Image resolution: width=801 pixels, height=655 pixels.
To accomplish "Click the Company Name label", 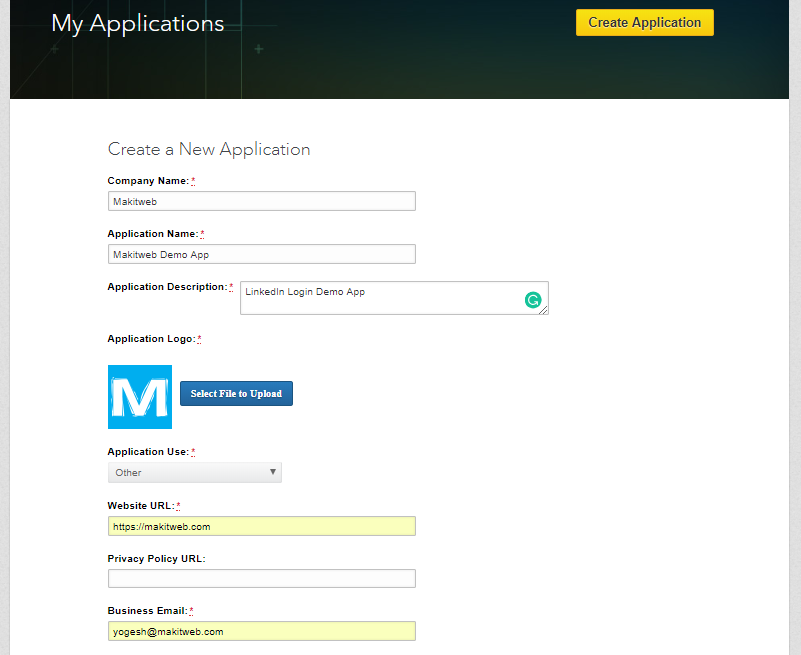I will pos(148,180).
